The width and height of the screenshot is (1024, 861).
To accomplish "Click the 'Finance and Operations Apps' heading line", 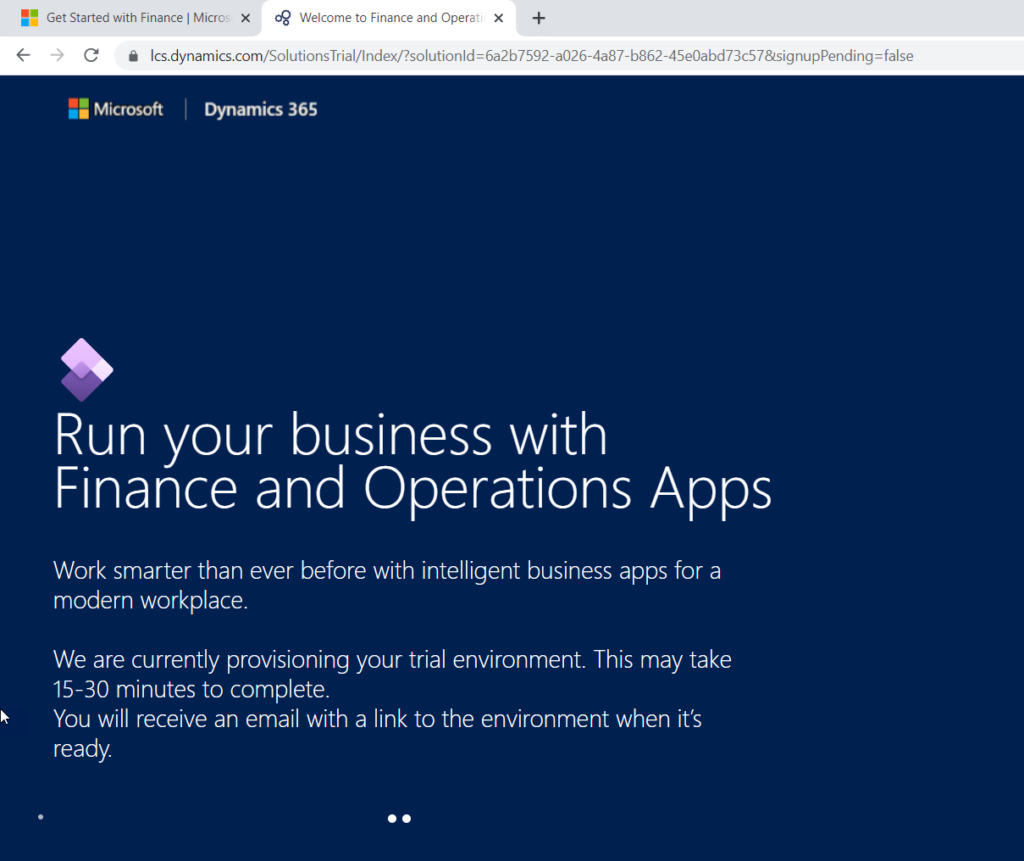I will coord(413,490).
